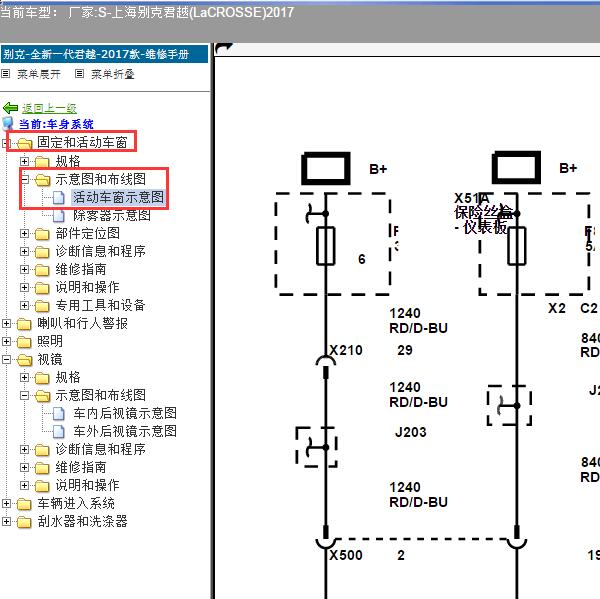Click the 菜单折叠 icon
The image size is (600, 599).
tap(80, 73)
